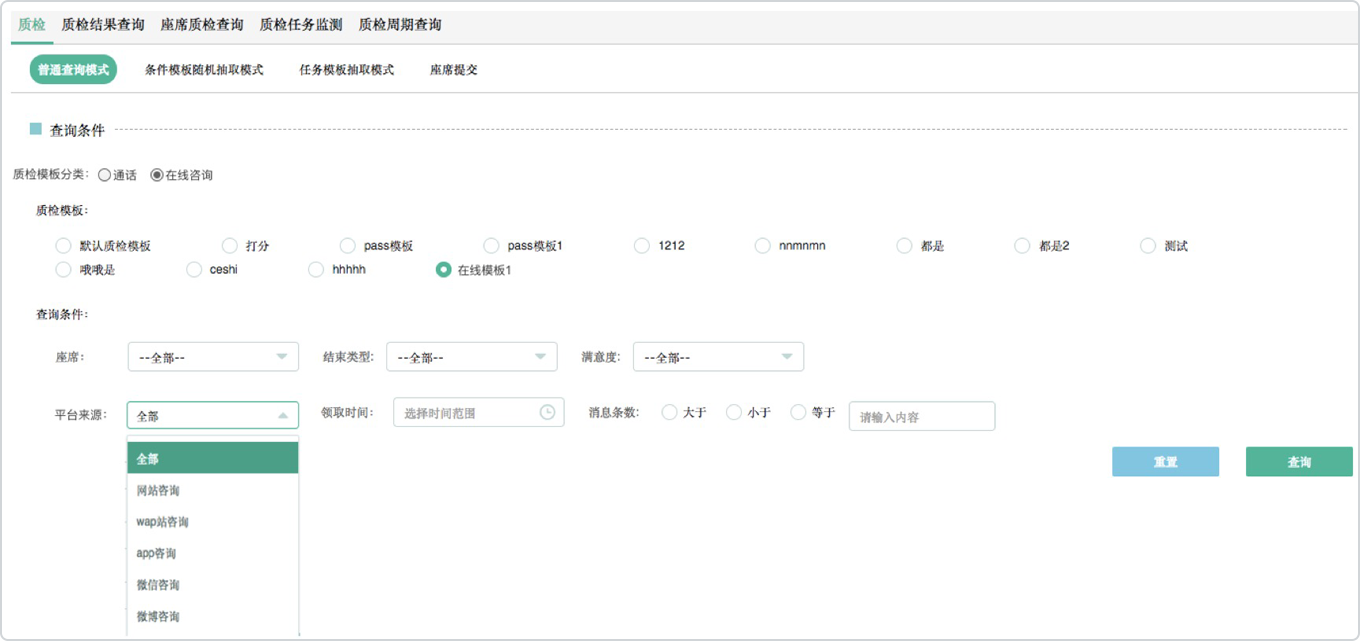This screenshot has height=641, width=1360.
Task: Select the 通话 radio button
Action: [104, 175]
